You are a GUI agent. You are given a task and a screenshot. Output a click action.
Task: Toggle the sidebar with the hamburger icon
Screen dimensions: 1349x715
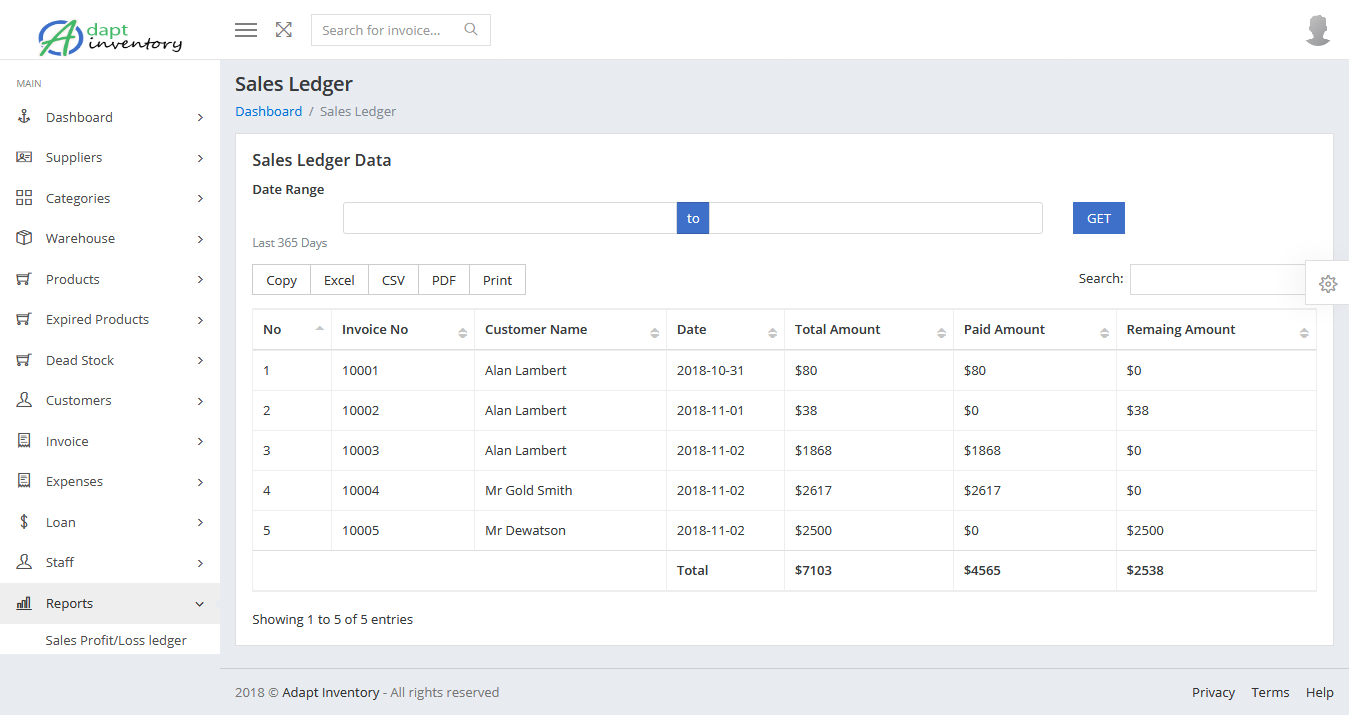coord(245,29)
